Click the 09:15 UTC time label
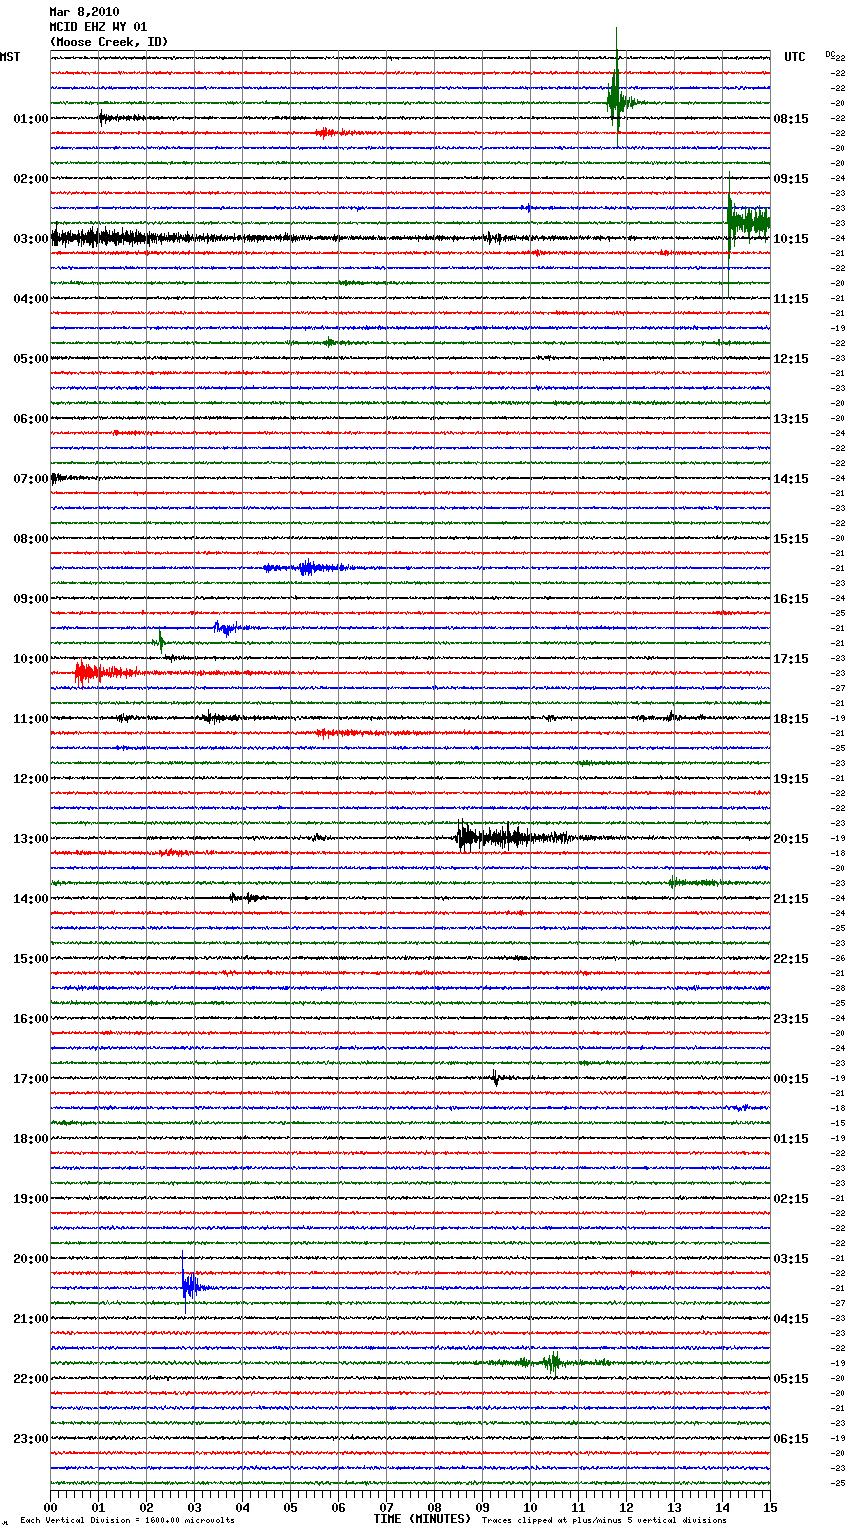850x1534 pixels. [791, 179]
